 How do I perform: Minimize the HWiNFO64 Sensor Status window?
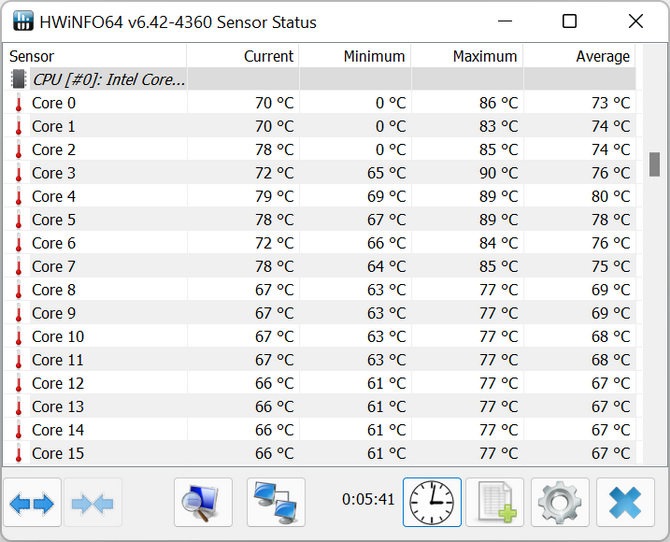click(x=505, y=21)
